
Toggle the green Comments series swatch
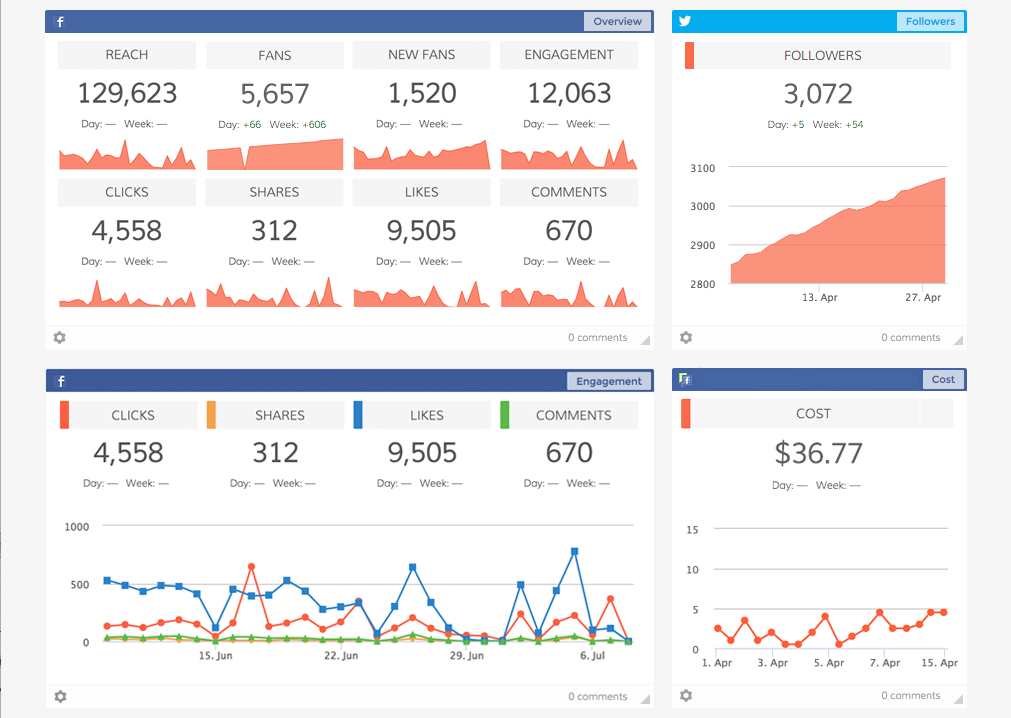tap(504, 415)
